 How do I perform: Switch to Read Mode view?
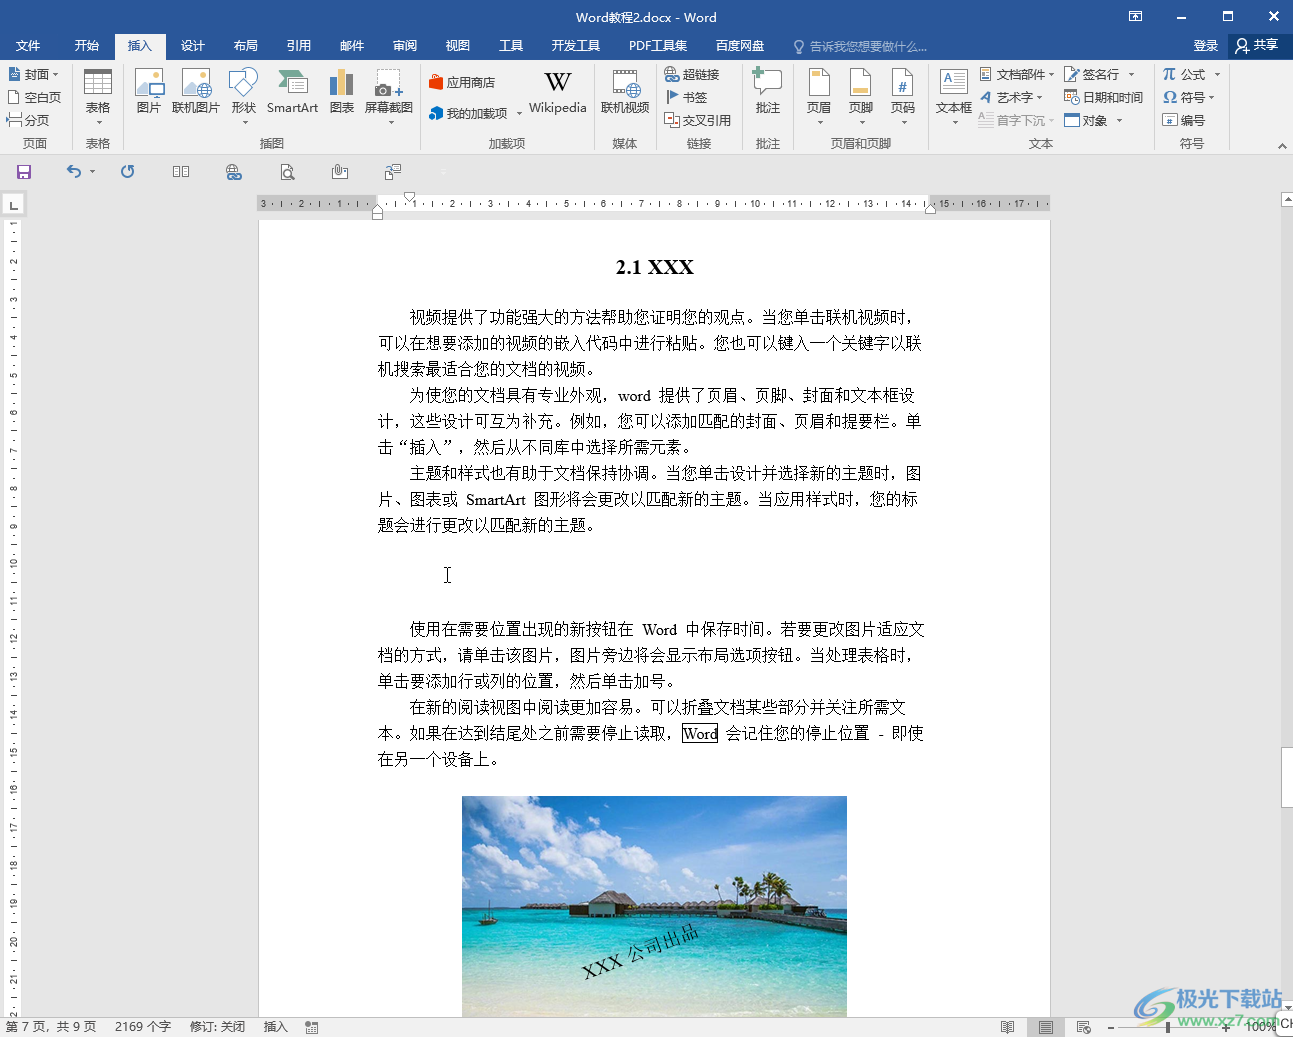pos(1008,1027)
